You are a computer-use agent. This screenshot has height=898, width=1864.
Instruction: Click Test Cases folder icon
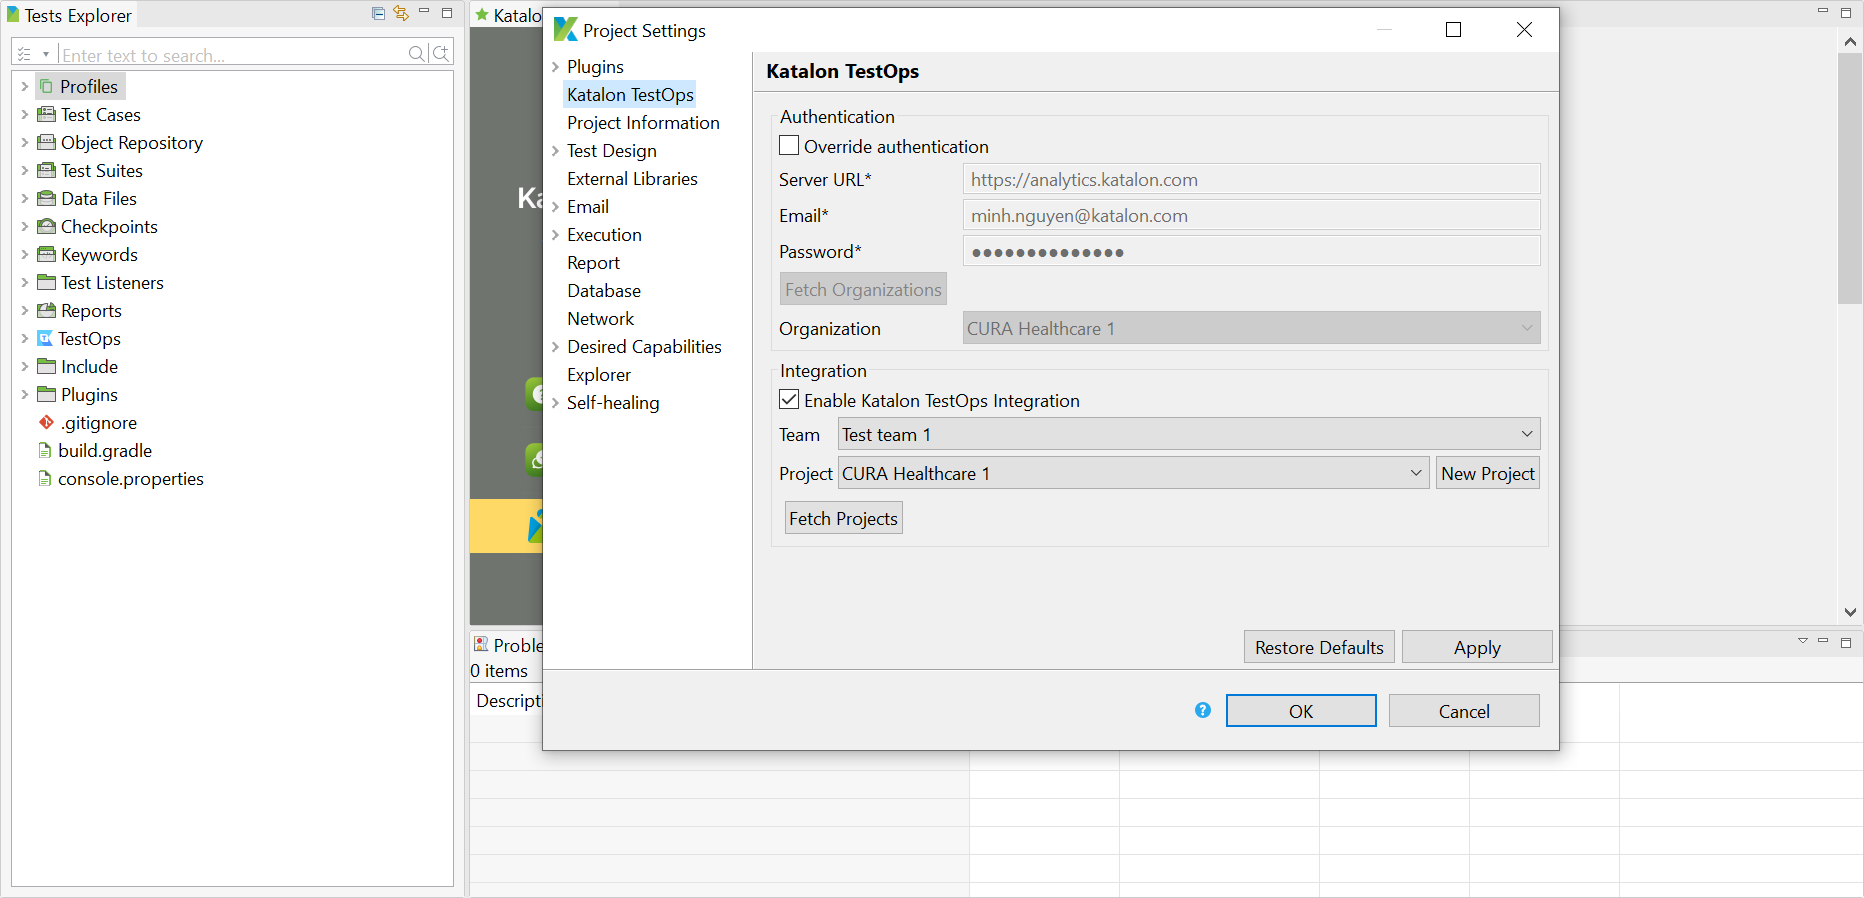46,114
